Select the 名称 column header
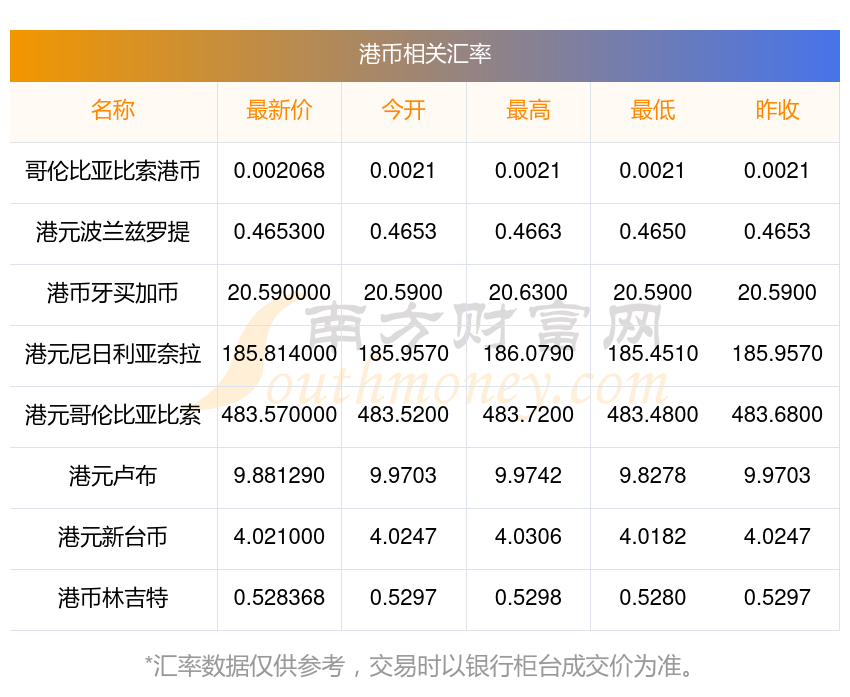850x697 pixels. click(x=113, y=111)
